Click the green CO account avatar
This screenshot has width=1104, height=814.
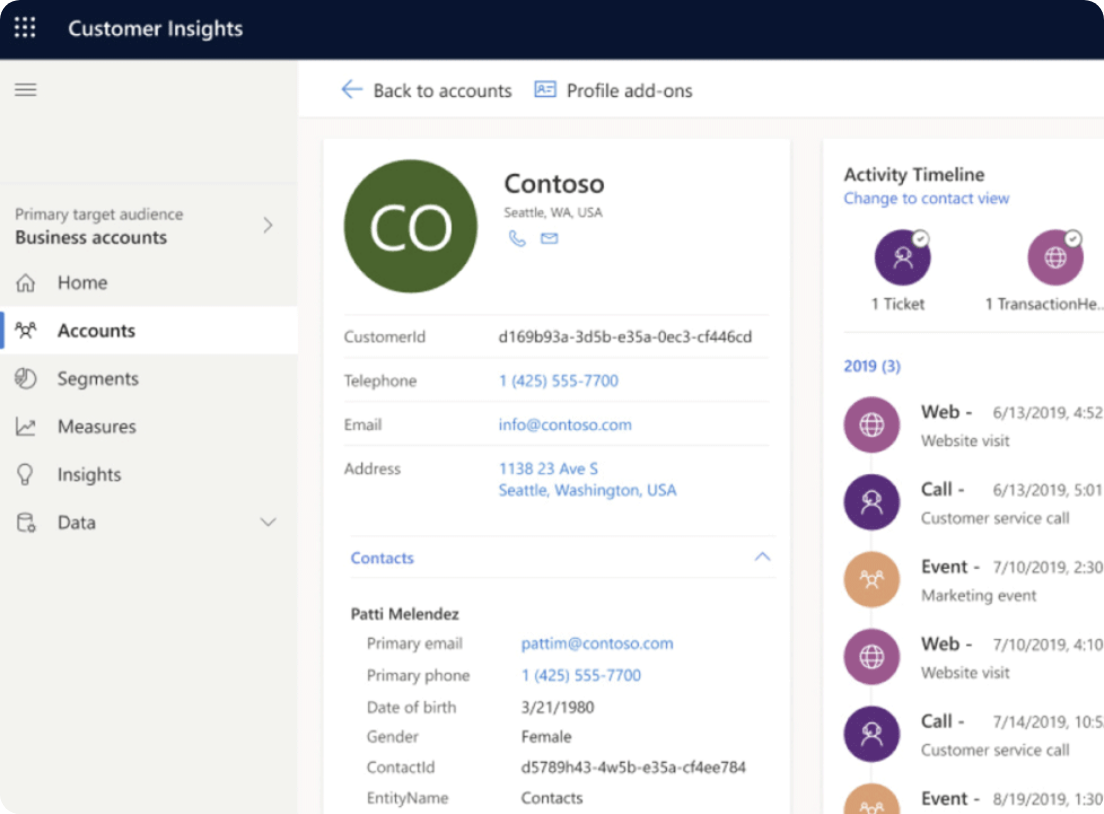coord(410,227)
